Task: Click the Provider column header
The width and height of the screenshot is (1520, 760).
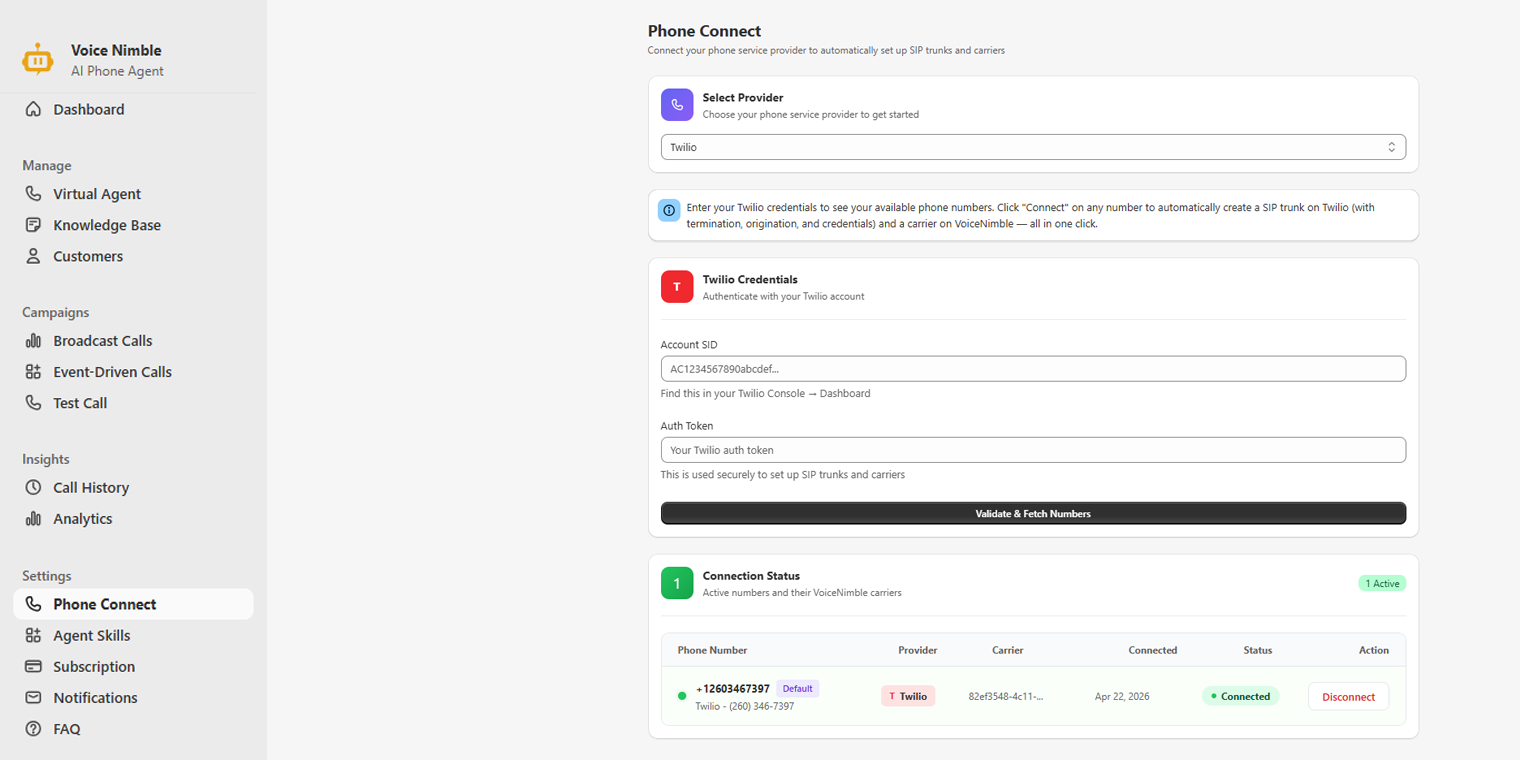Action: pyautogui.click(x=918, y=650)
